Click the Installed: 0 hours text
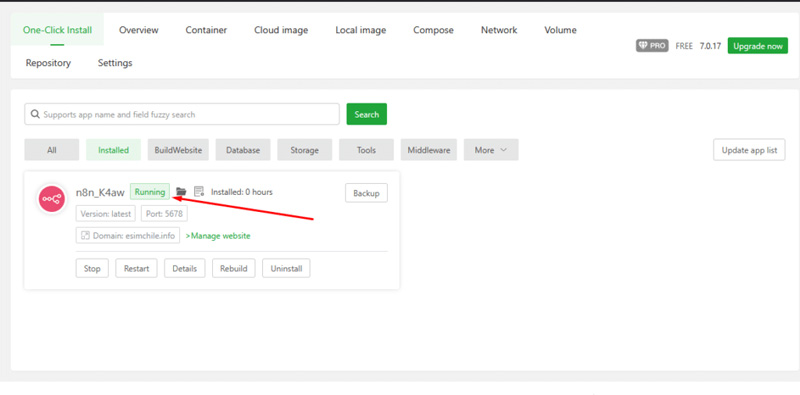The height and width of the screenshot is (395, 800). pos(242,192)
